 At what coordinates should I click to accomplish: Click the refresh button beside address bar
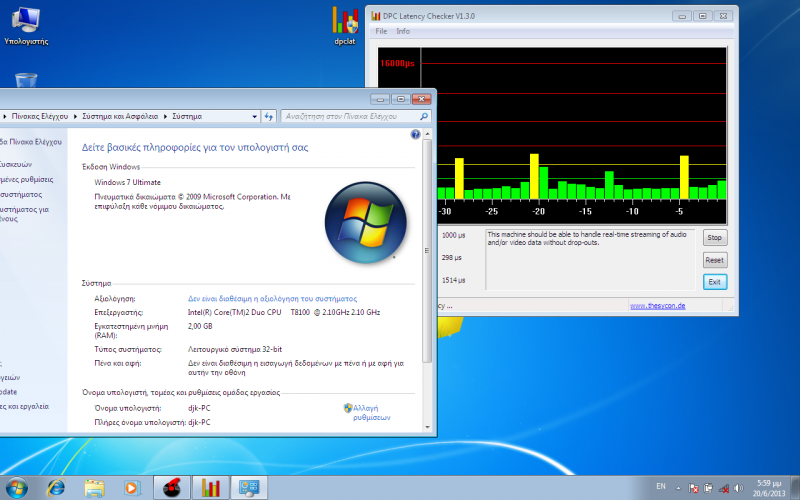(269, 116)
